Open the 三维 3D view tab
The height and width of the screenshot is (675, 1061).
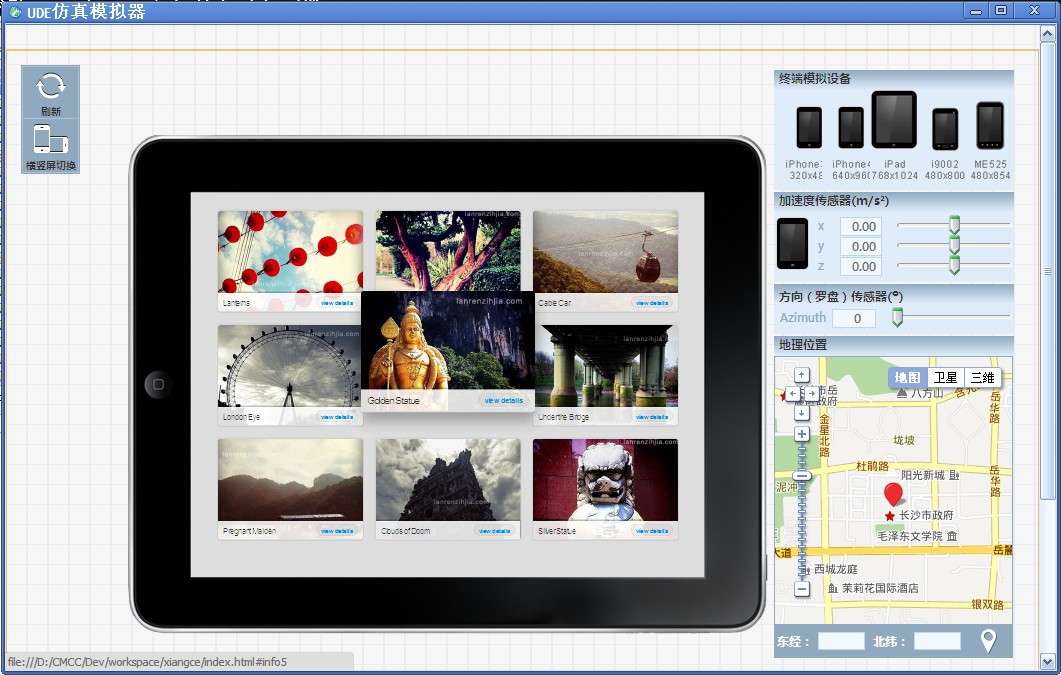click(983, 377)
